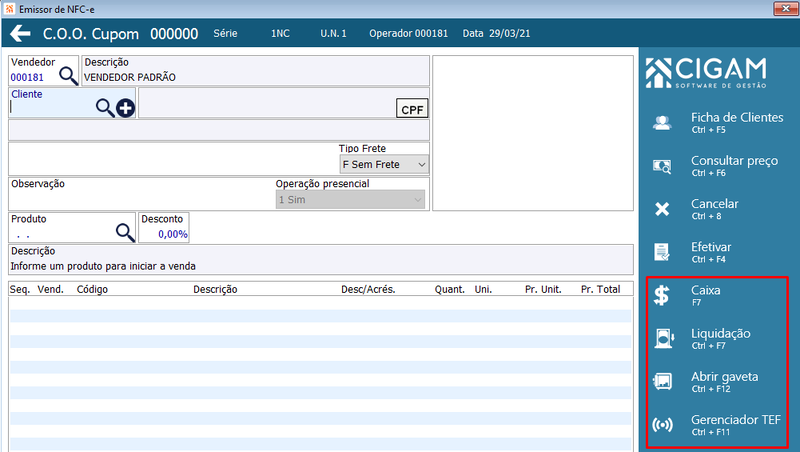Search for a Vendedor with magnifier
800x452 pixels.
68,76
